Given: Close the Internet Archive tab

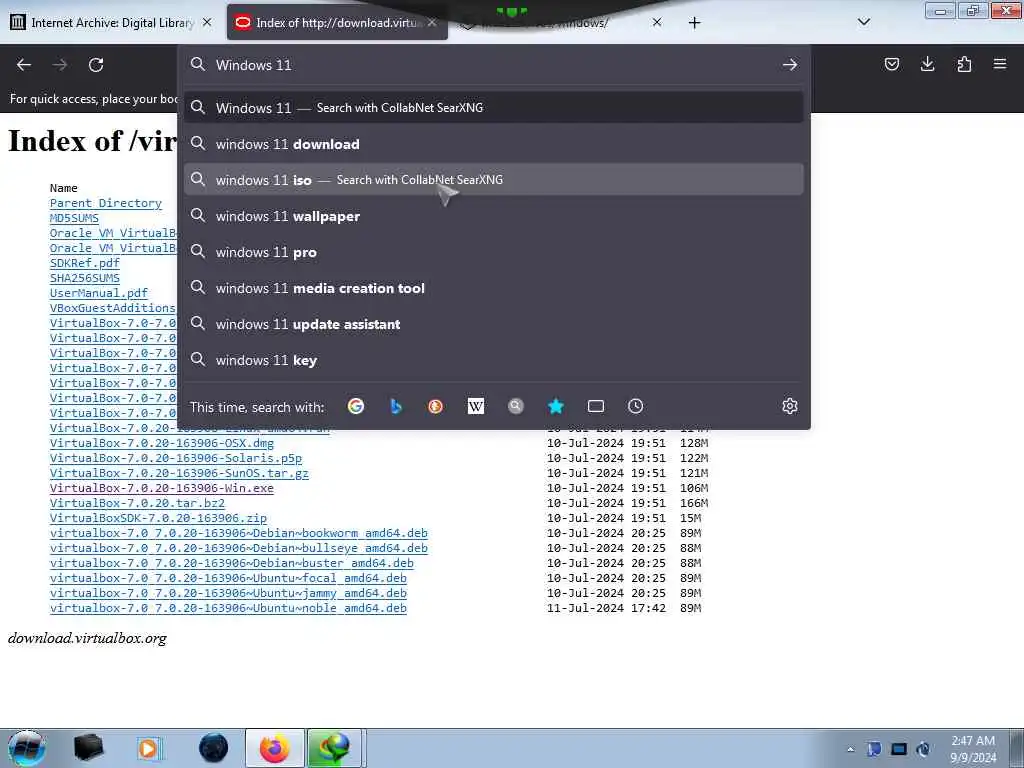Looking at the screenshot, I should point(207,22).
